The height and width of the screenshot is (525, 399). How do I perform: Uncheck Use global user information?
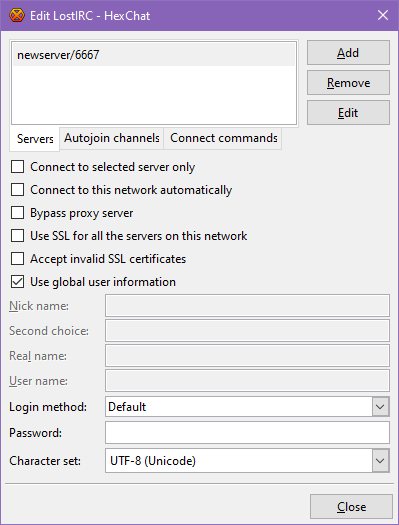tap(17, 282)
